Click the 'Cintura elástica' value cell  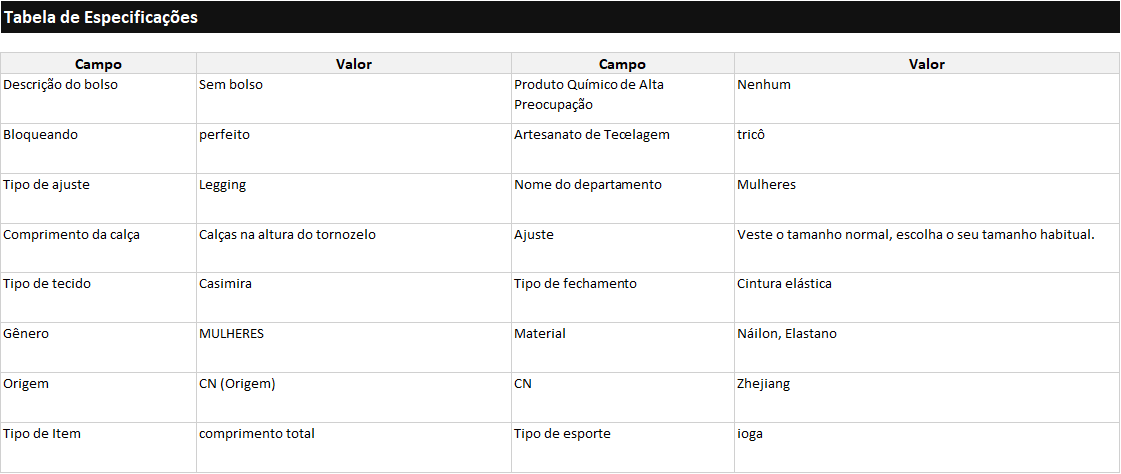click(x=784, y=284)
